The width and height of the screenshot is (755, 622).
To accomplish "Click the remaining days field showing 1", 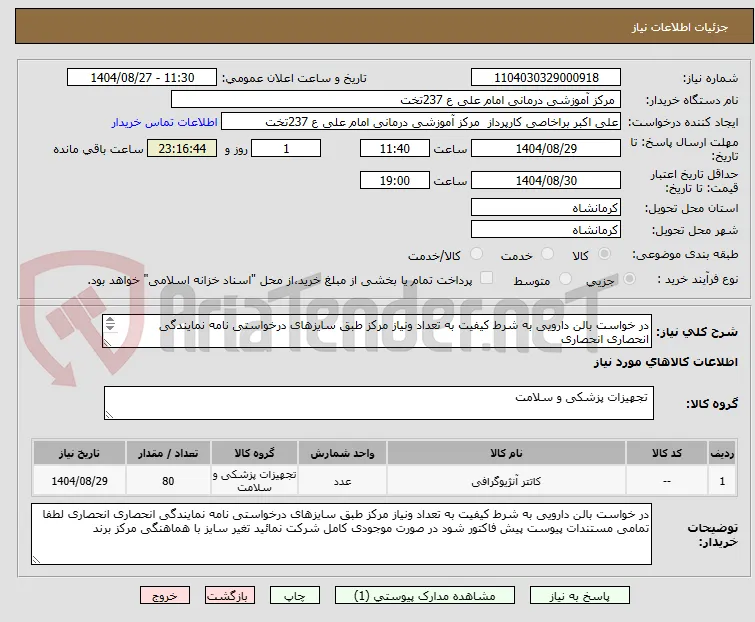I will (286, 148).
